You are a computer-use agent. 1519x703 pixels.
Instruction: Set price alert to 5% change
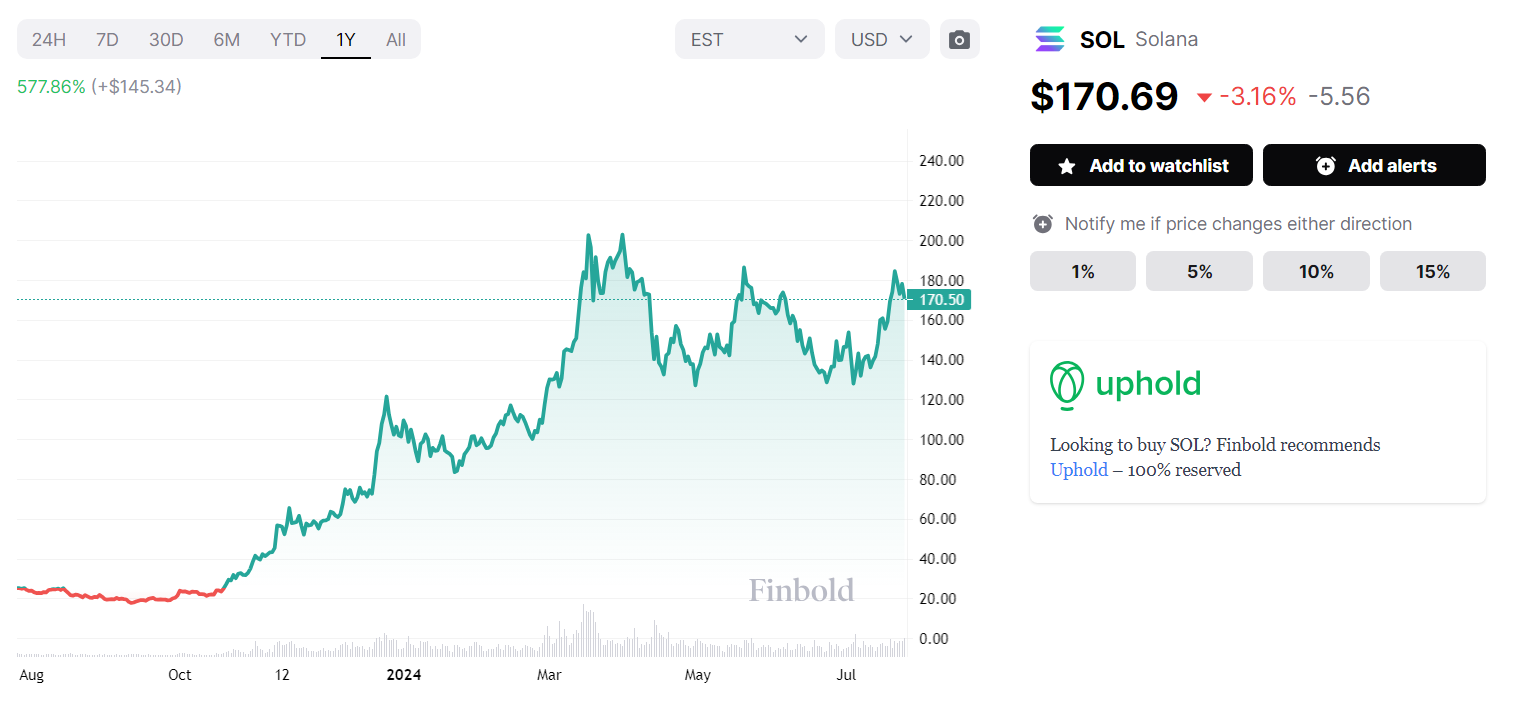click(1199, 271)
